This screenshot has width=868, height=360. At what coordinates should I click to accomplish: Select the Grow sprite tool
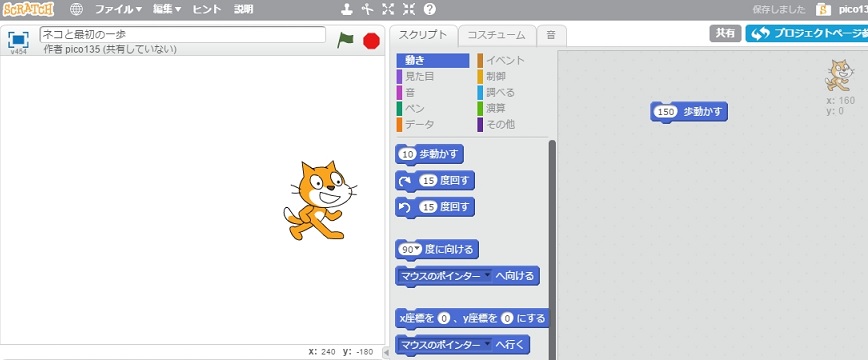tap(388, 9)
